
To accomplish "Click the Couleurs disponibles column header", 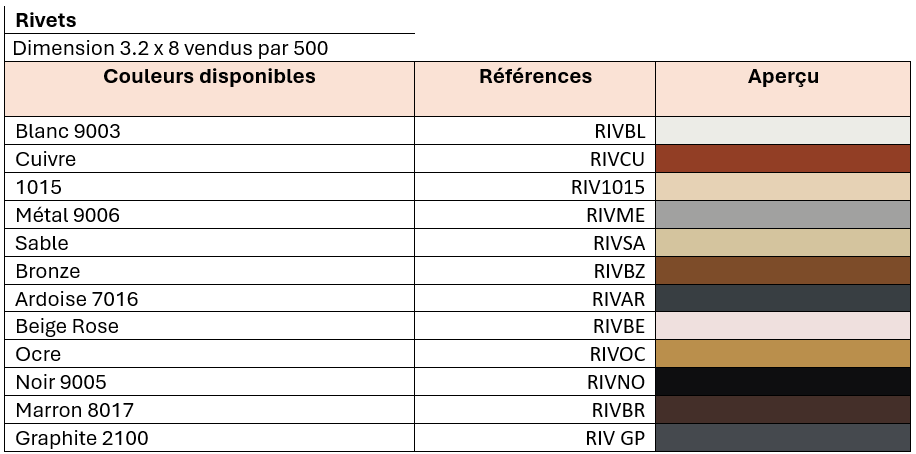I will coord(209,77).
